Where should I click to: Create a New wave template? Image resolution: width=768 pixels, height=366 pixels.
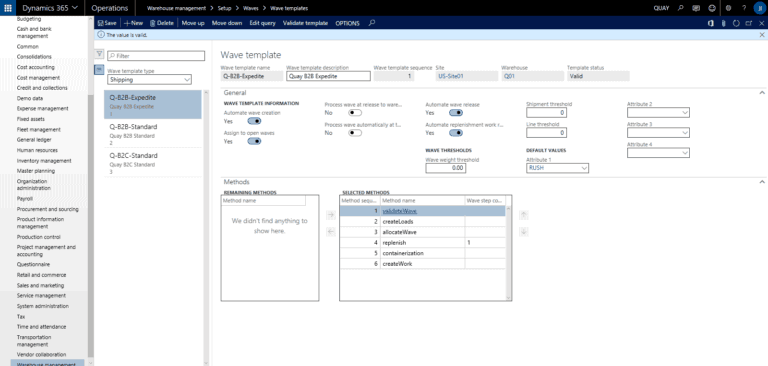tap(133, 23)
